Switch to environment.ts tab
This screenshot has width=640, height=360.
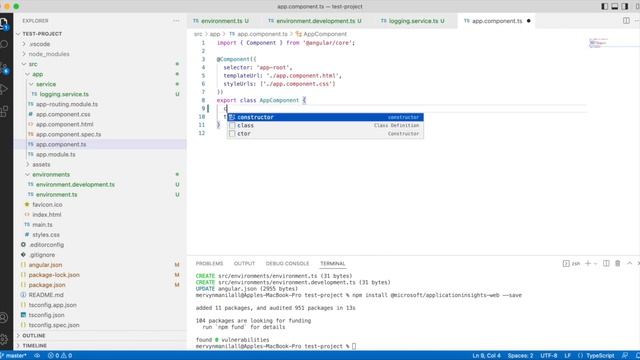221,21
